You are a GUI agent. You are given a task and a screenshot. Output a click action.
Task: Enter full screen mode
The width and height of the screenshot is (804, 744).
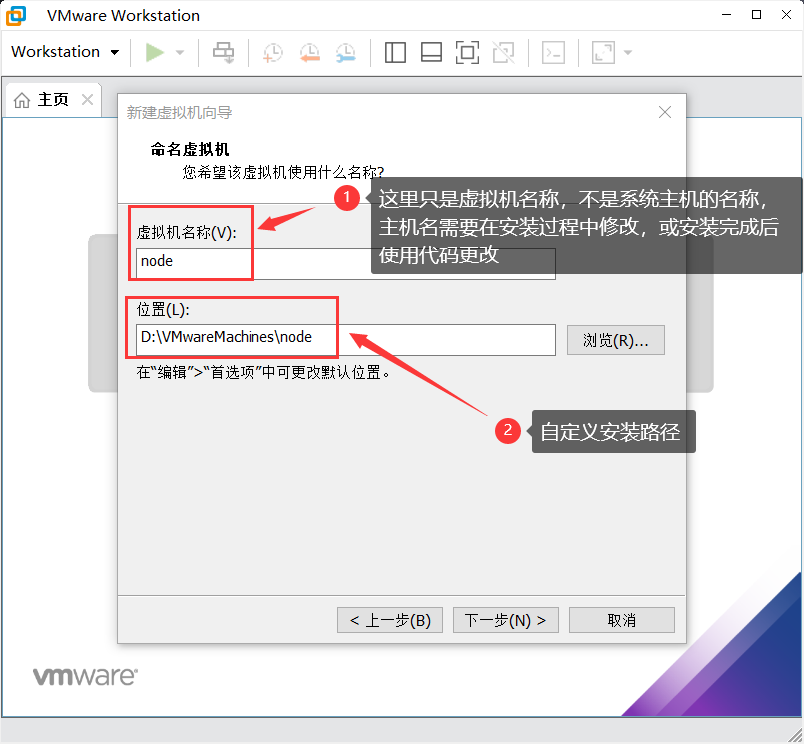point(467,52)
